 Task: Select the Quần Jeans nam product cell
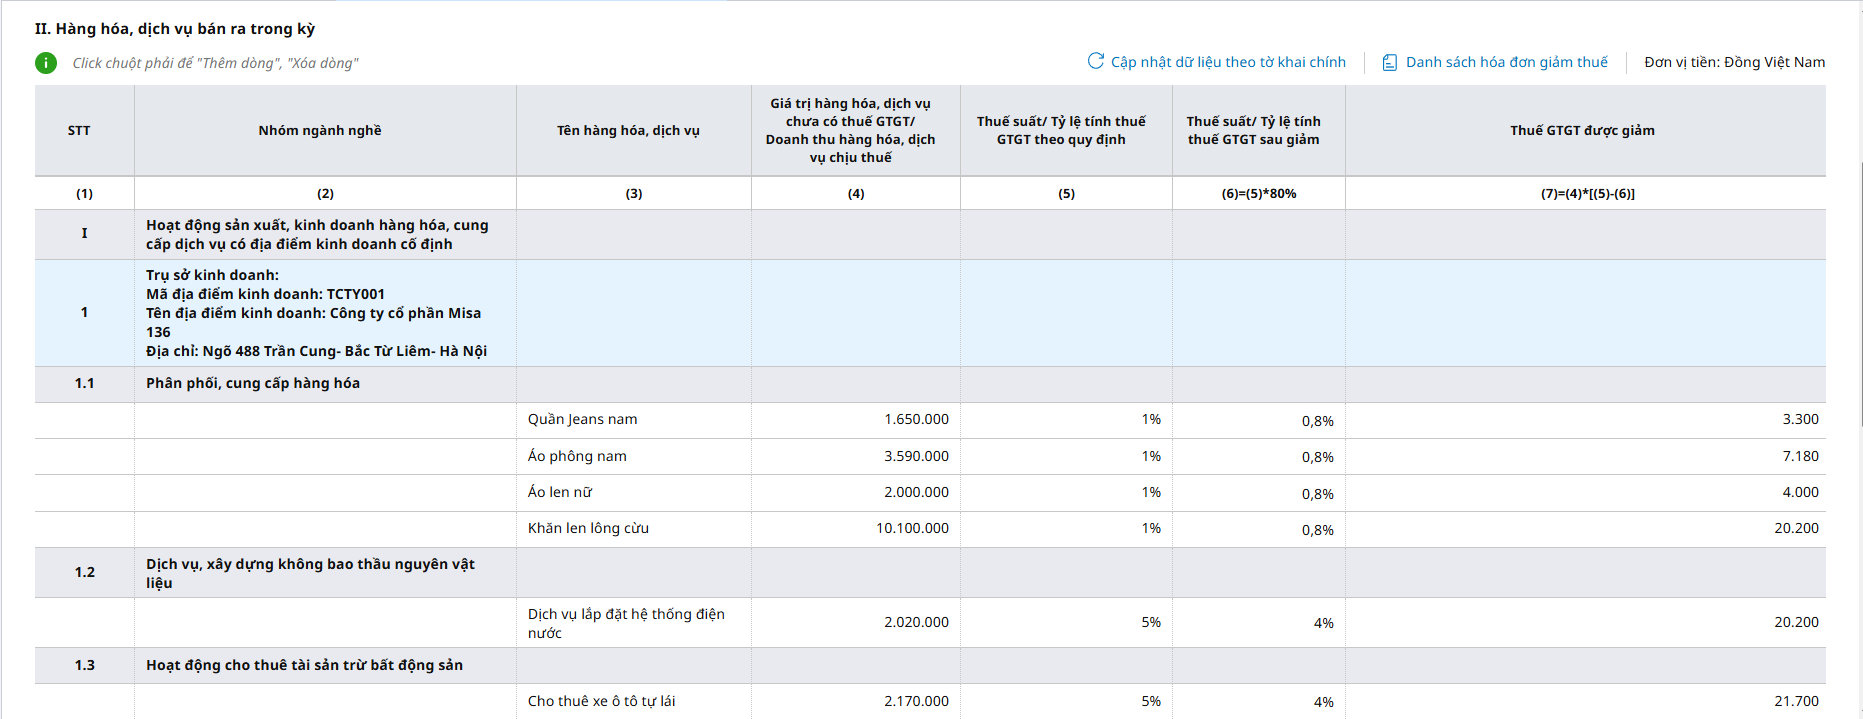582,420
